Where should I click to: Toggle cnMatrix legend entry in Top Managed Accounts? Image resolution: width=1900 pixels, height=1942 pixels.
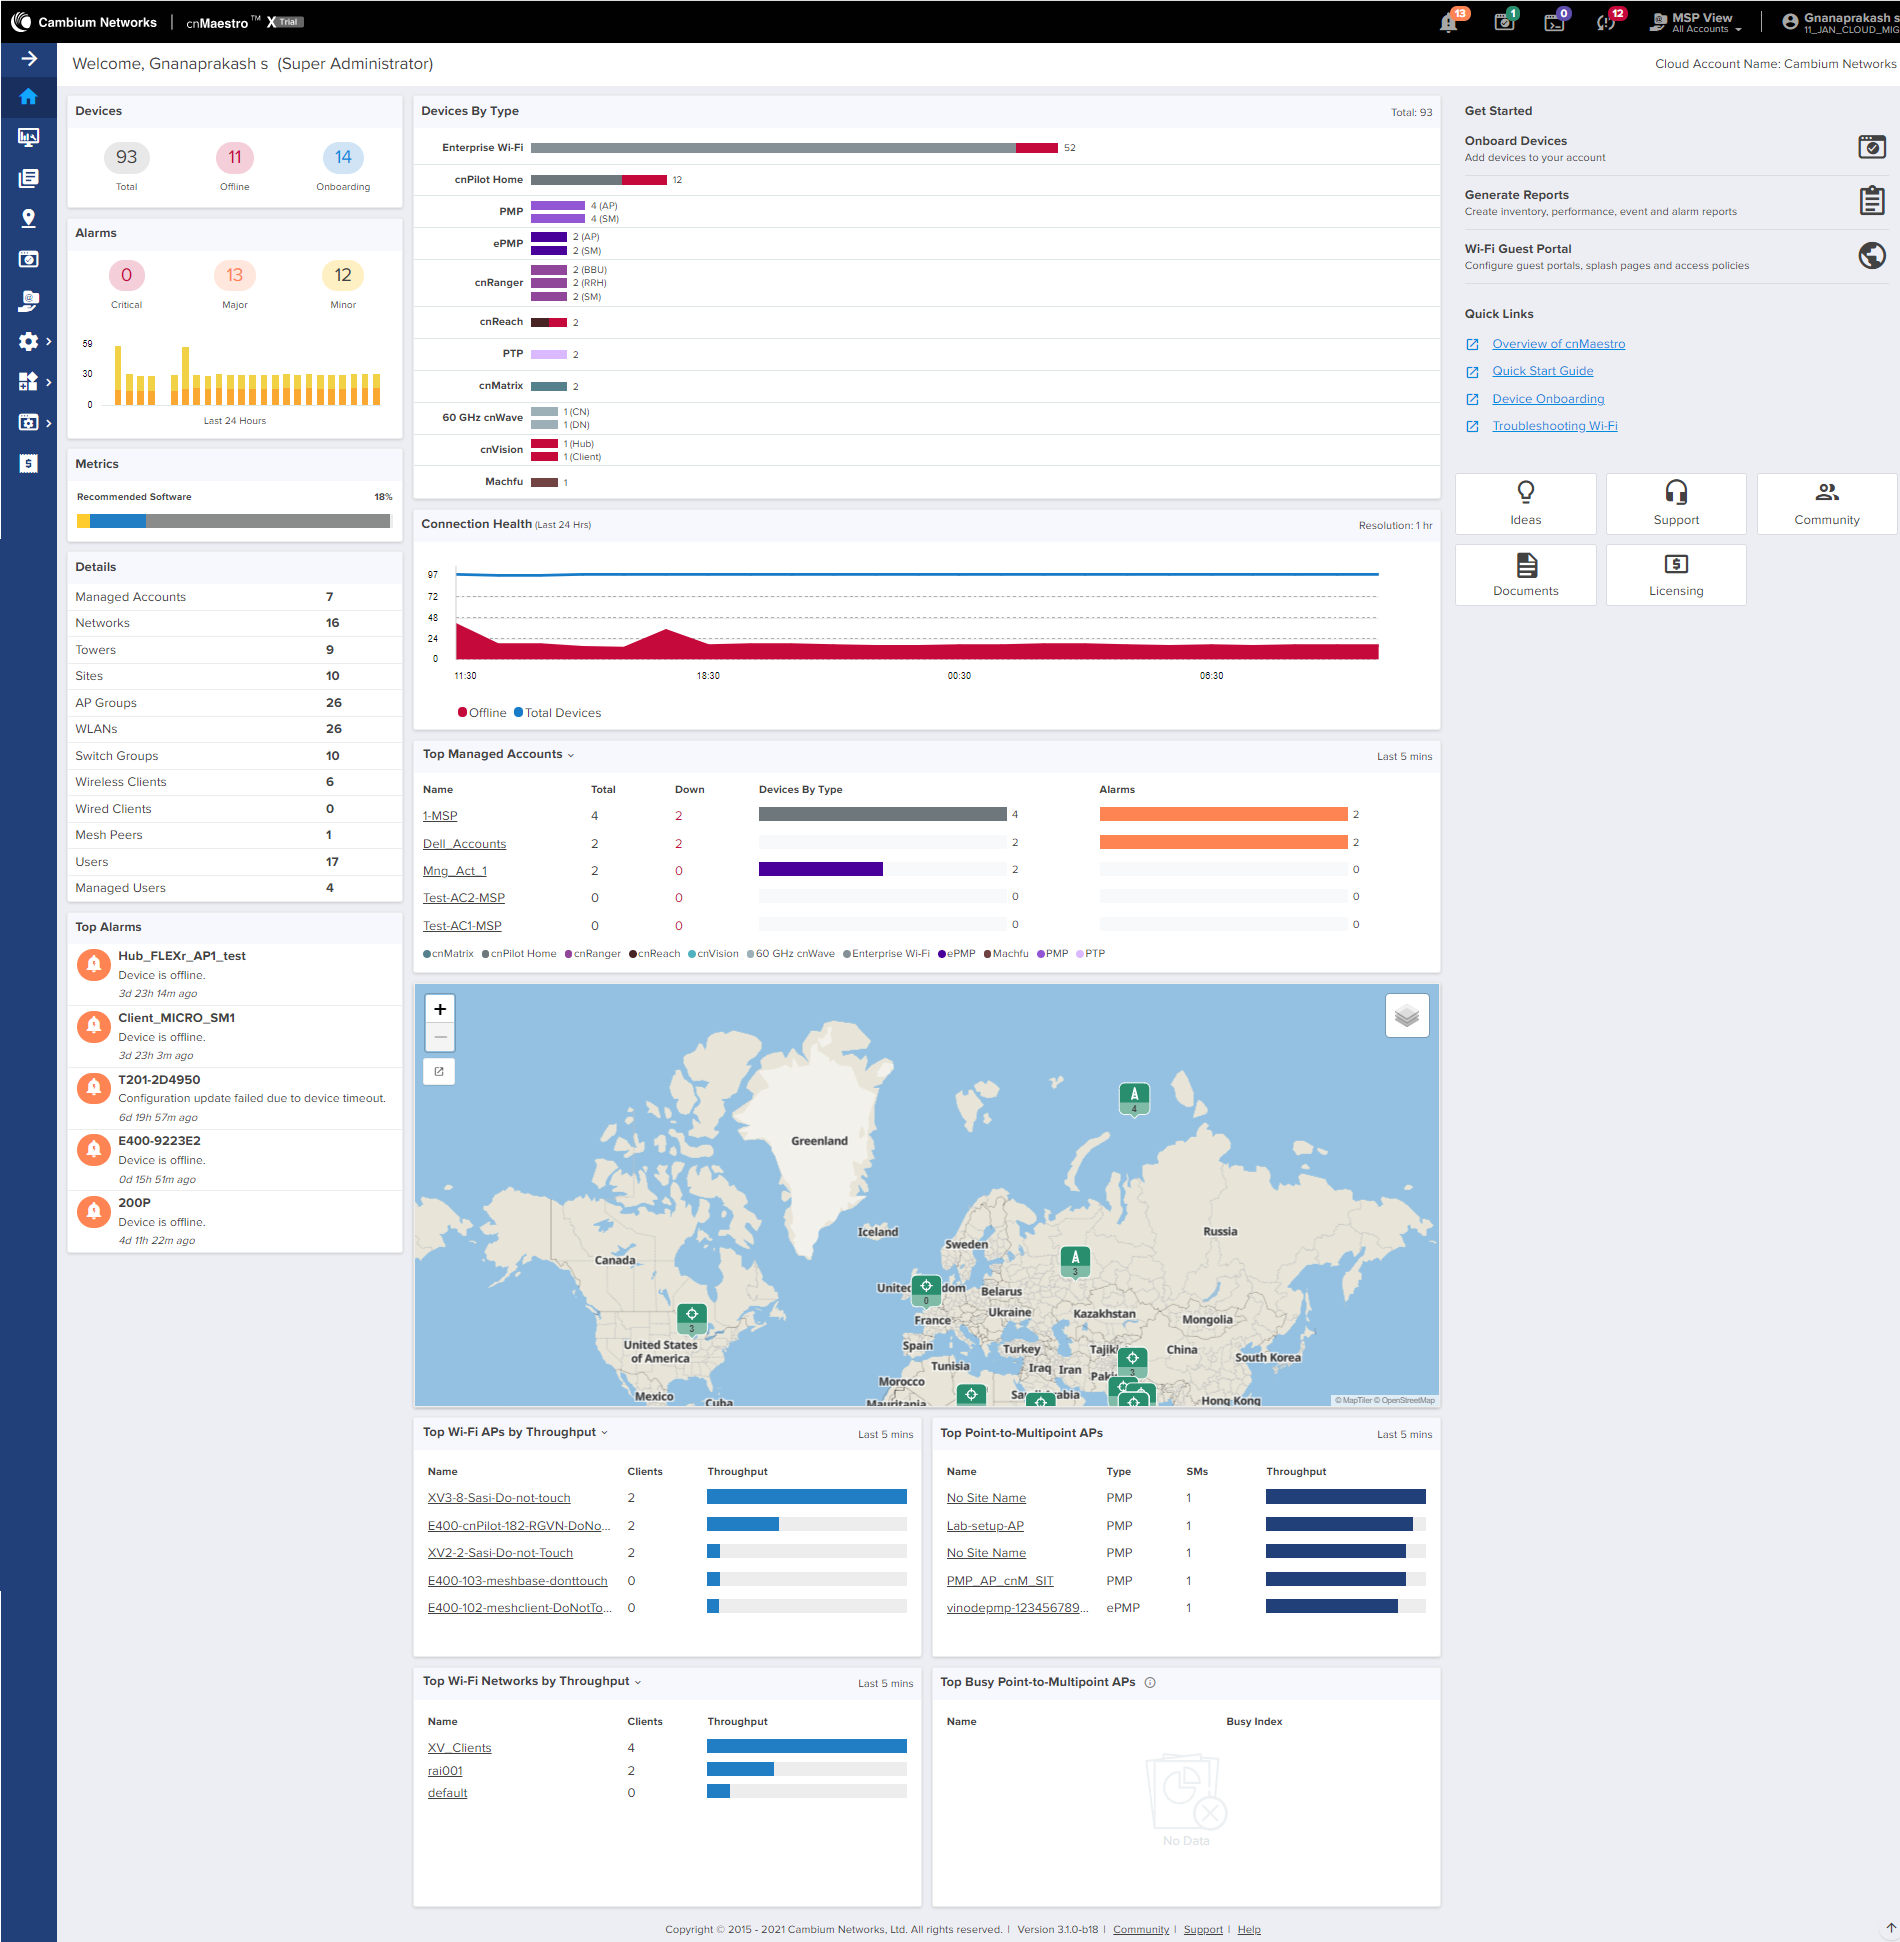[x=448, y=954]
